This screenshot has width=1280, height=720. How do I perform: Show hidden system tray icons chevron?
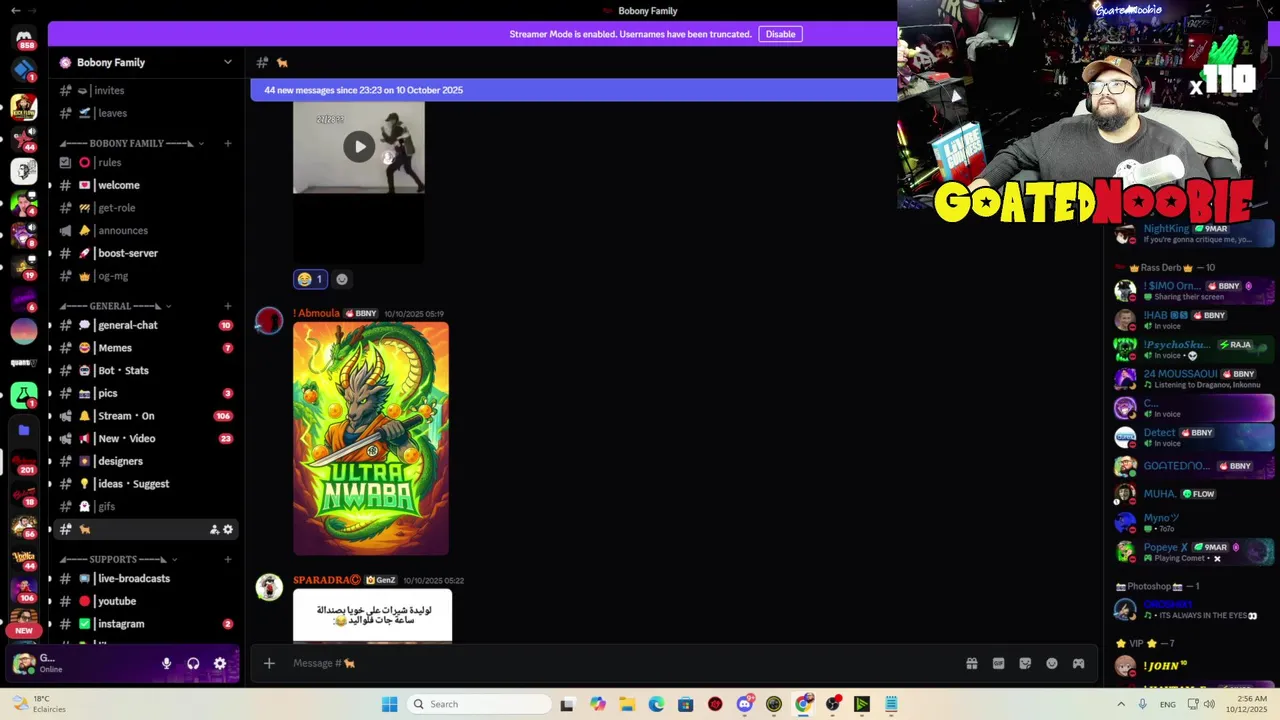[1121, 704]
